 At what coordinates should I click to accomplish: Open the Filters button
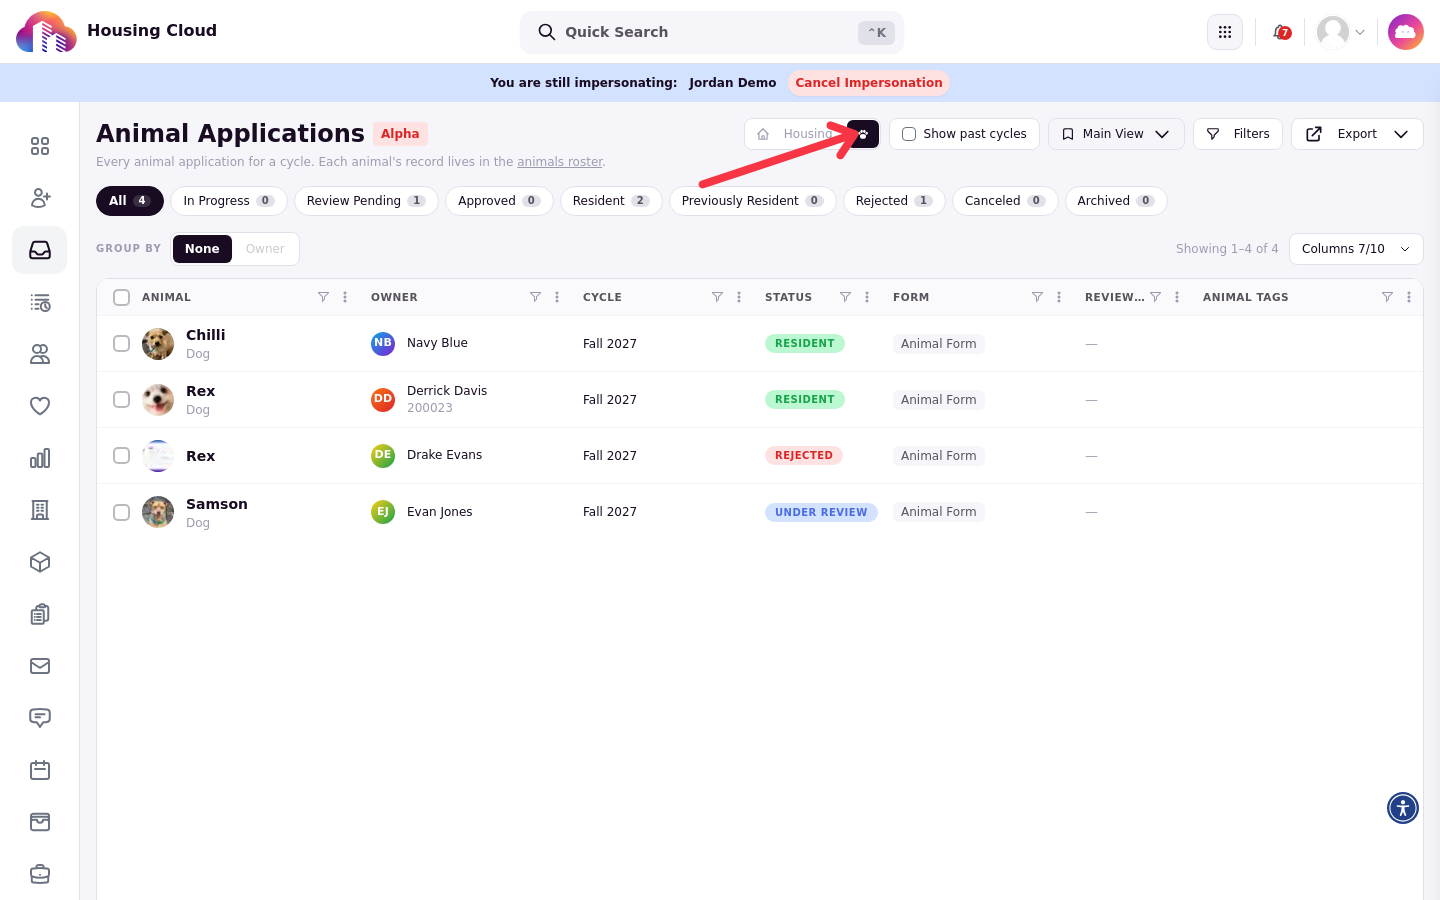tap(1238, 134)
